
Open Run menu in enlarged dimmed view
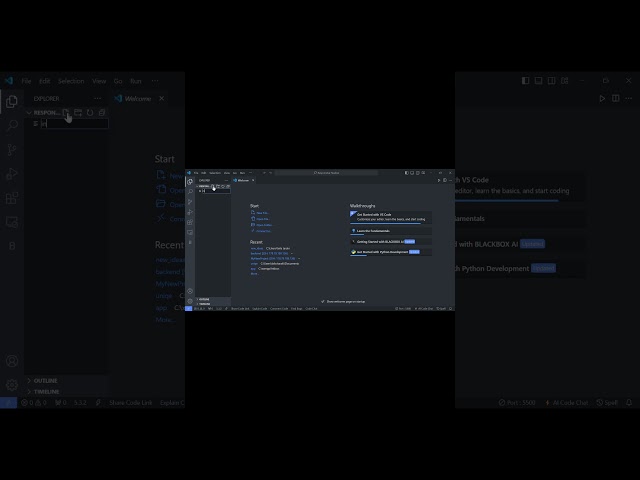click(x=136, y=81)
